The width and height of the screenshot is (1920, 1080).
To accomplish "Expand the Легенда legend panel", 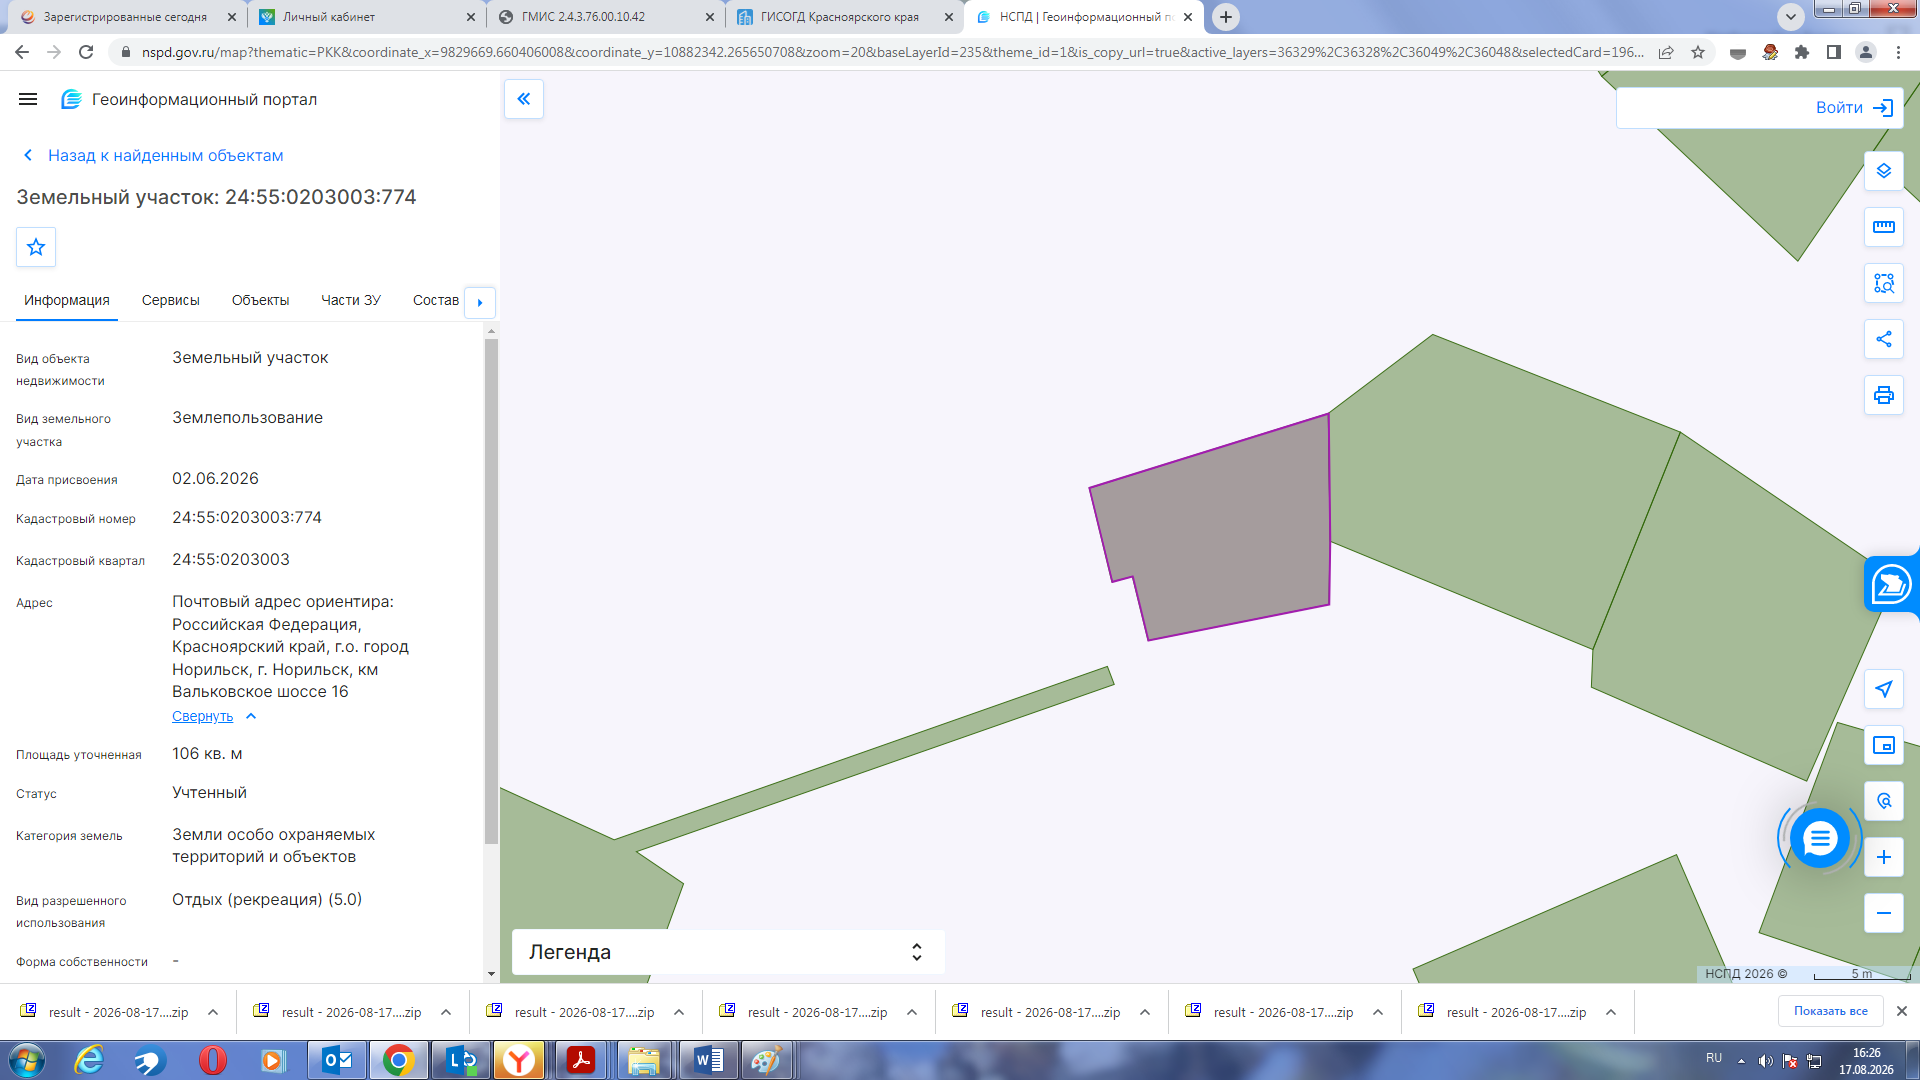I will pos(728,952).
